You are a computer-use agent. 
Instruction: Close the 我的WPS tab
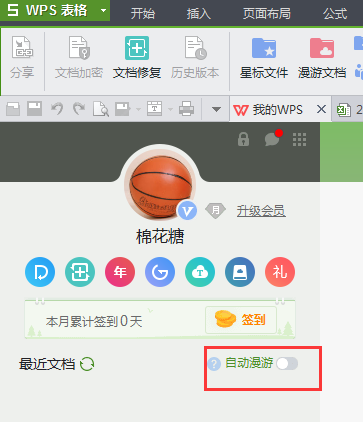(321, 109)
